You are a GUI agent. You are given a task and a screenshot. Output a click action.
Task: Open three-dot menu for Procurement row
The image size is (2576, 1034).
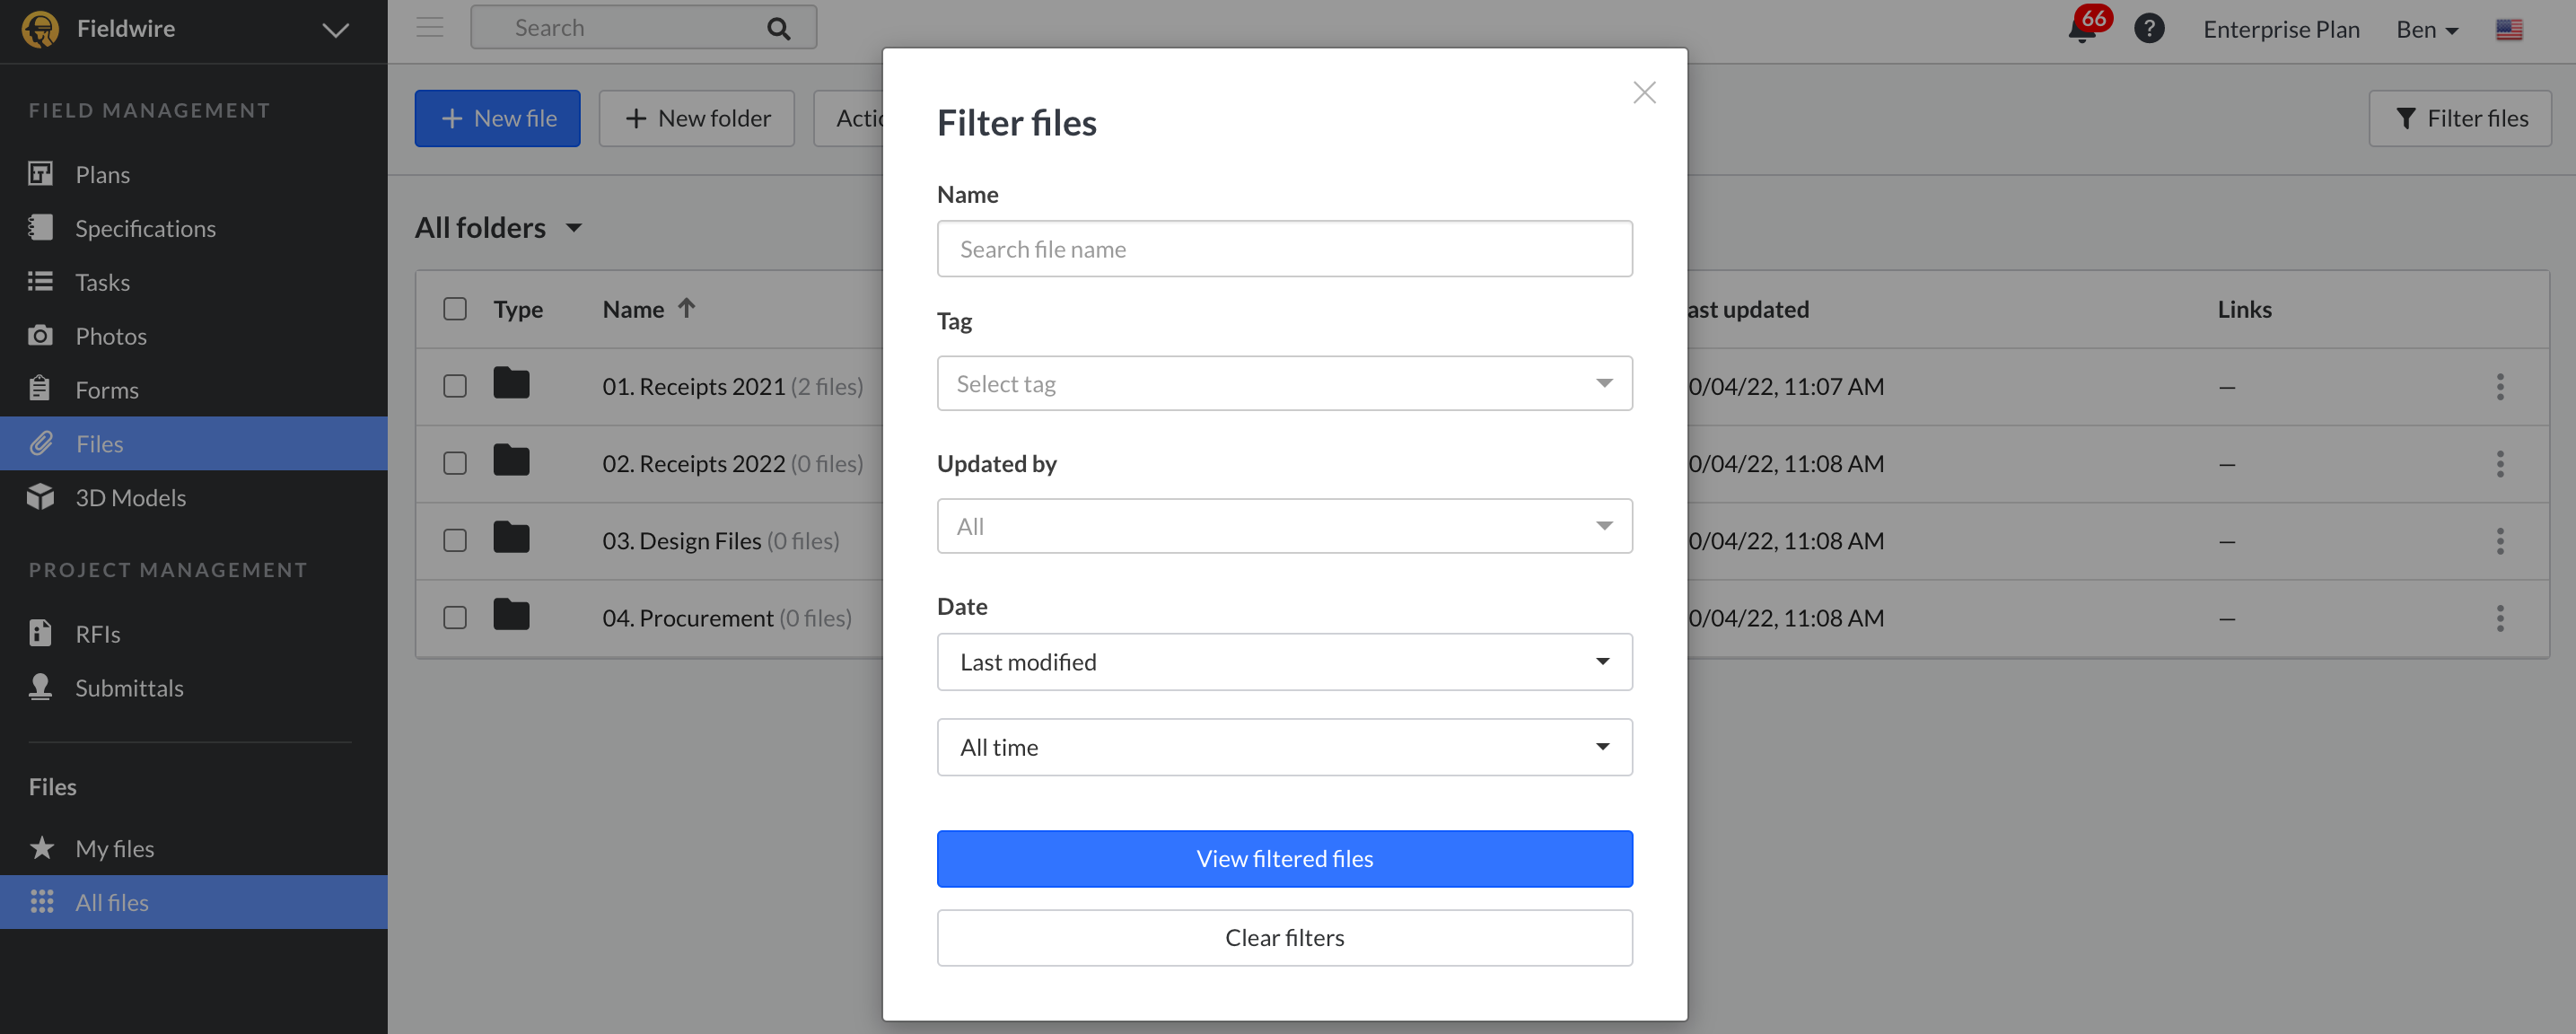click(2499, 618)
